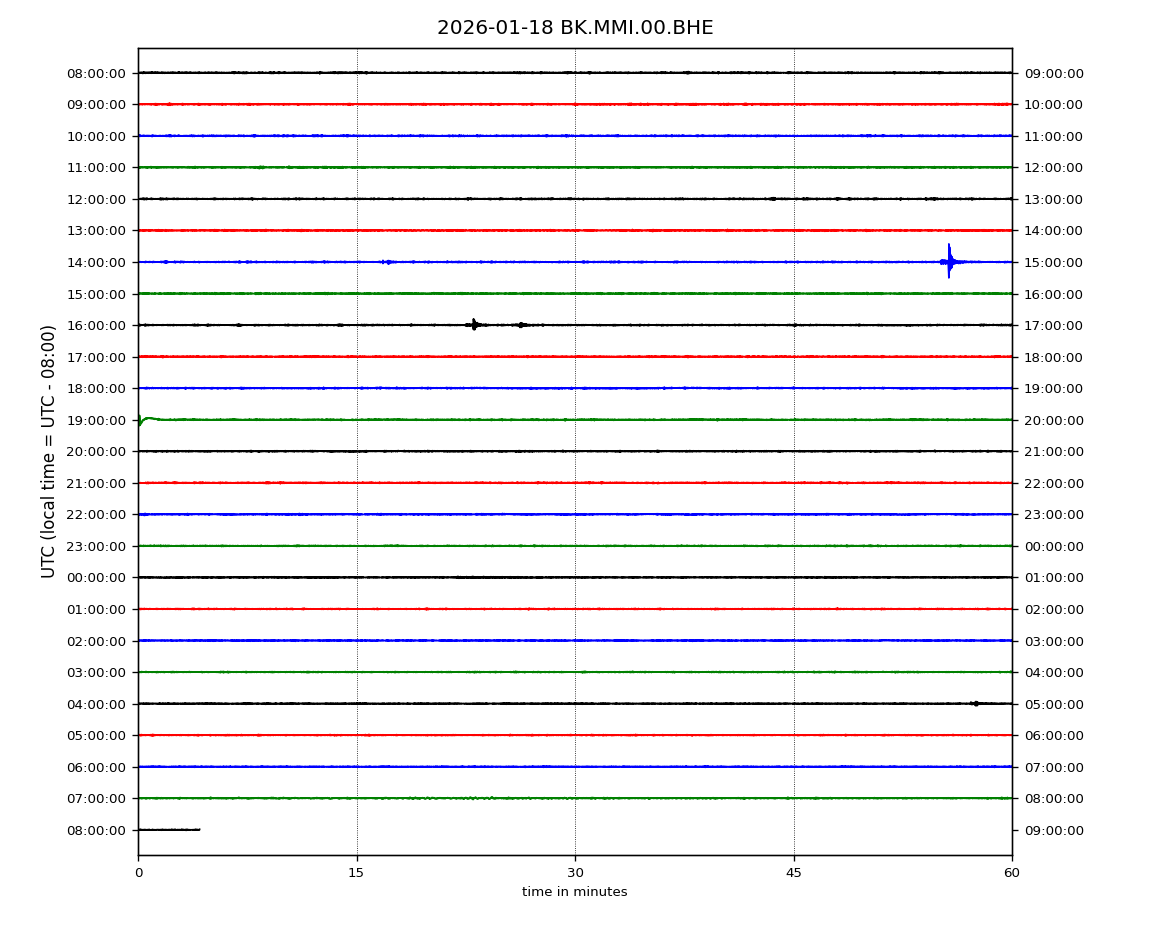The image size is (1150, 950).
Task: Click the short partial black trace at the bottom
Action: click(169, 829)
